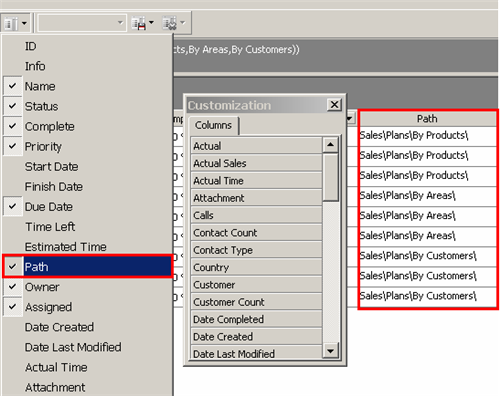Viewport: 500px width, 396px height.
Task: Click the Path column header
Action: (x=427, y=119)
